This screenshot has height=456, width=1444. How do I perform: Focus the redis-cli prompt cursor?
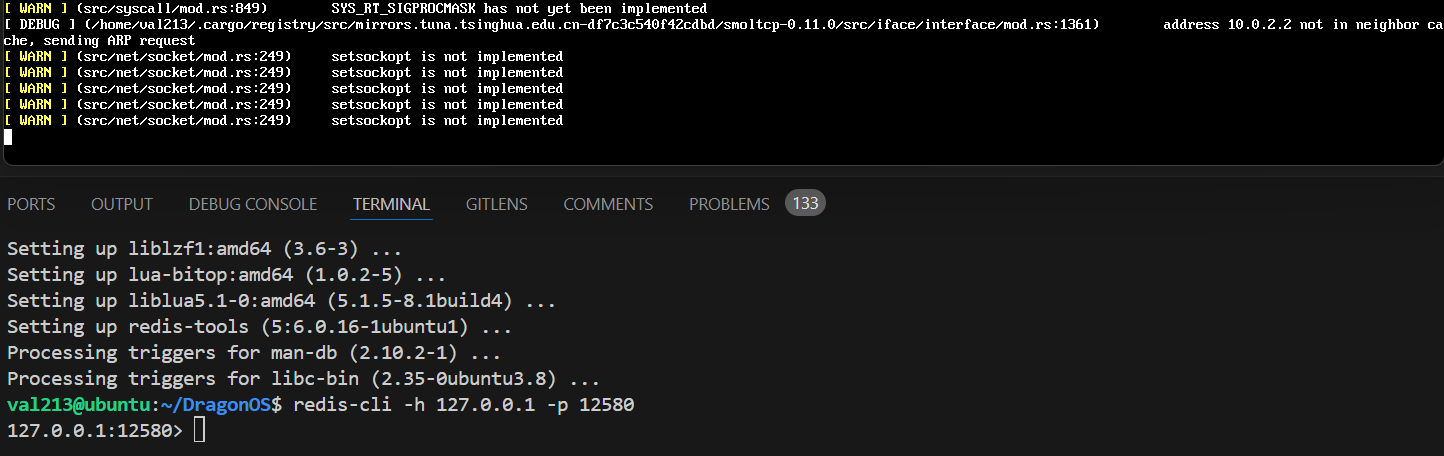coord(199,431)
